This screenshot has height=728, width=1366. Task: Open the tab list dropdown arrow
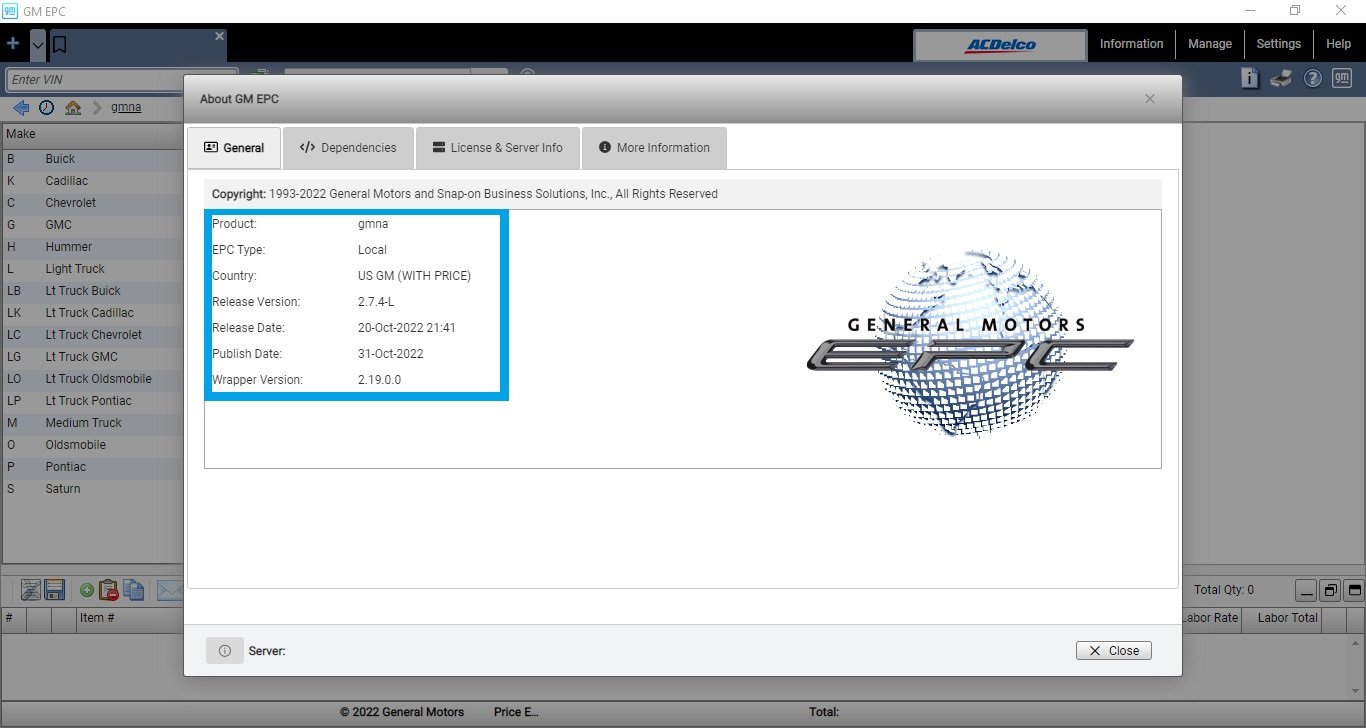pyautogui.click(x=38, y=45)
